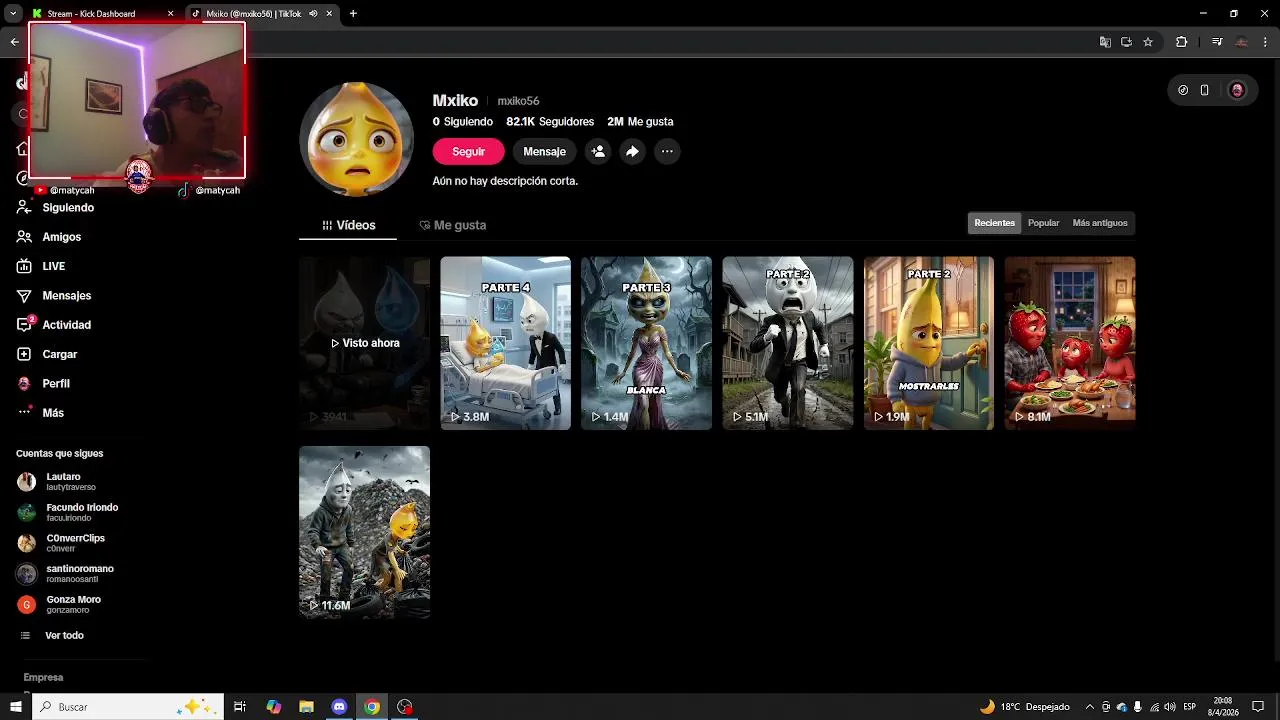This screenshot has width=1280, height=720.
Task: Click the Chrome profile avatar in toolbar
Action: click(1242, 42)
